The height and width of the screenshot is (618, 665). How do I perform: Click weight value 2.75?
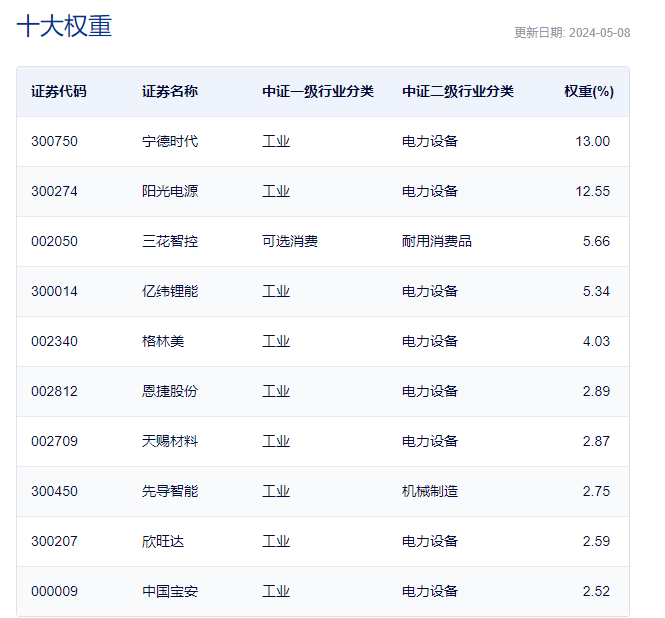(596, 492)
